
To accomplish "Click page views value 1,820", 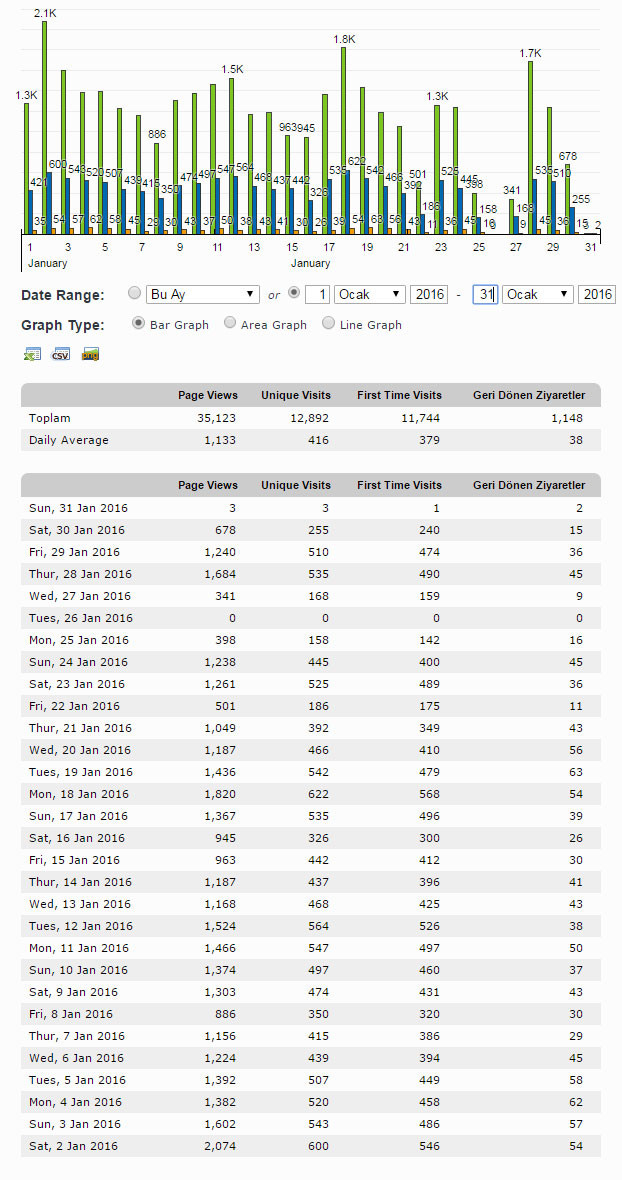I will tap(220, 794).
